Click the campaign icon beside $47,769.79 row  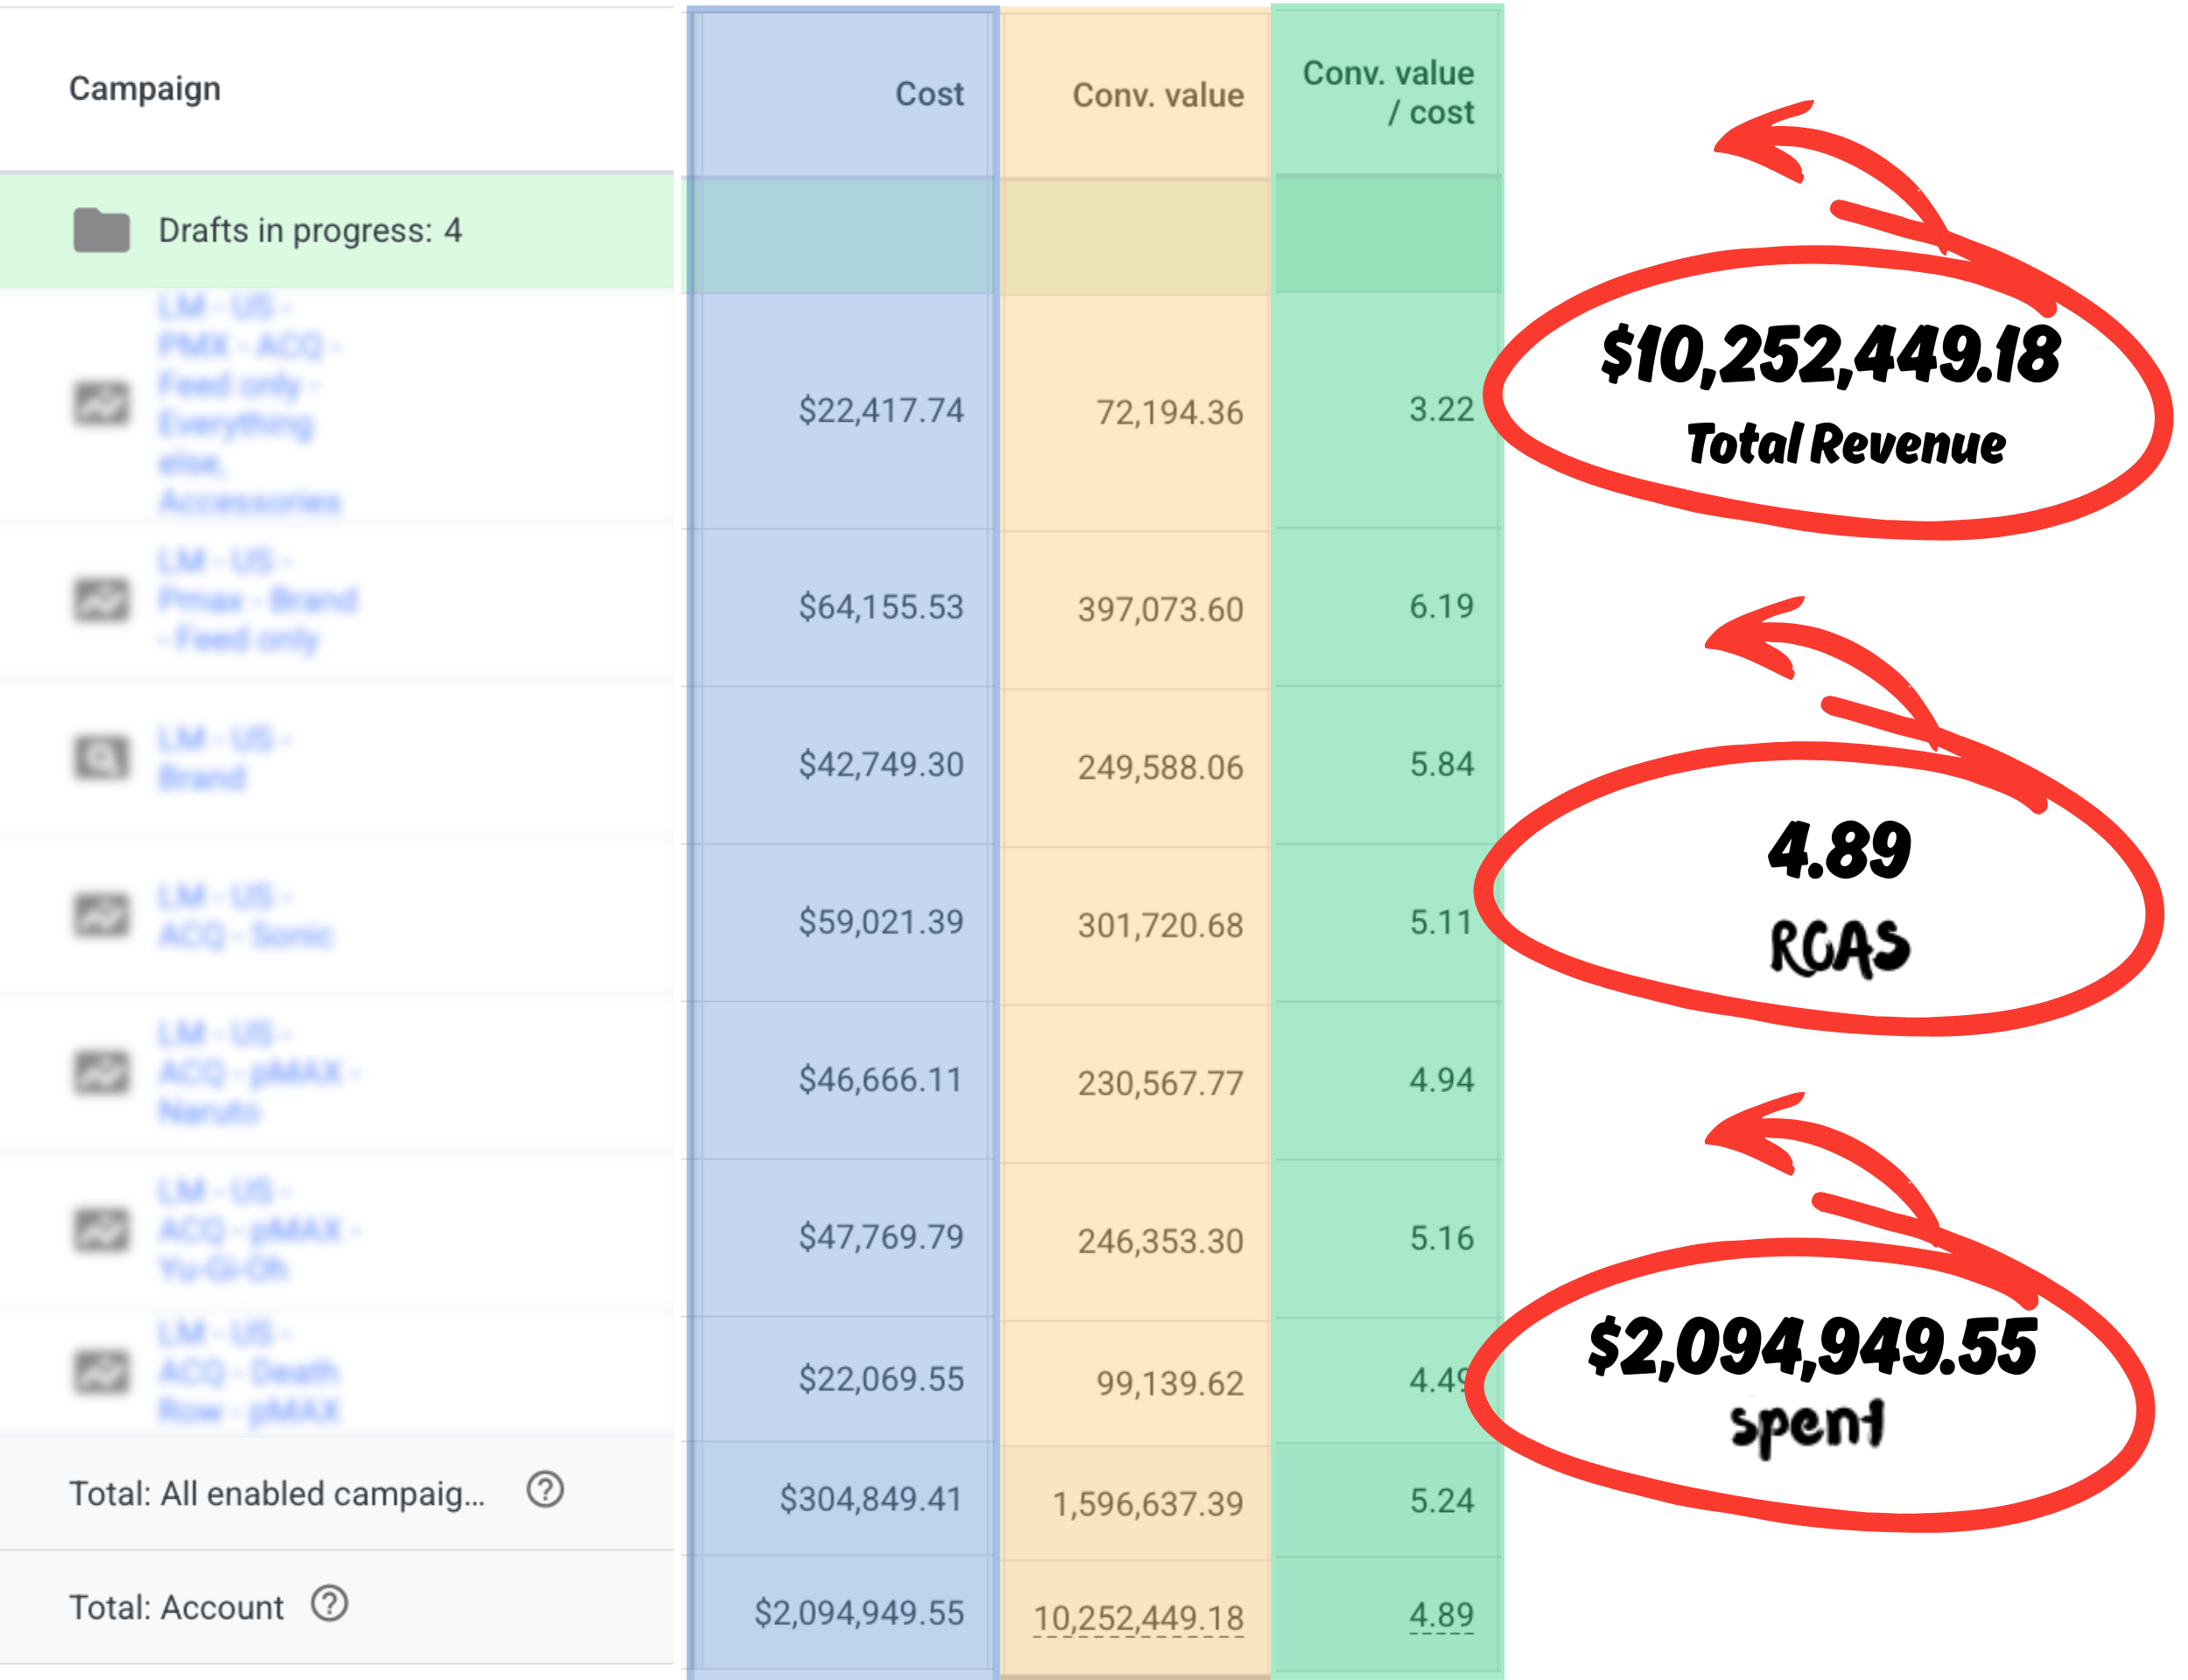101,1230
